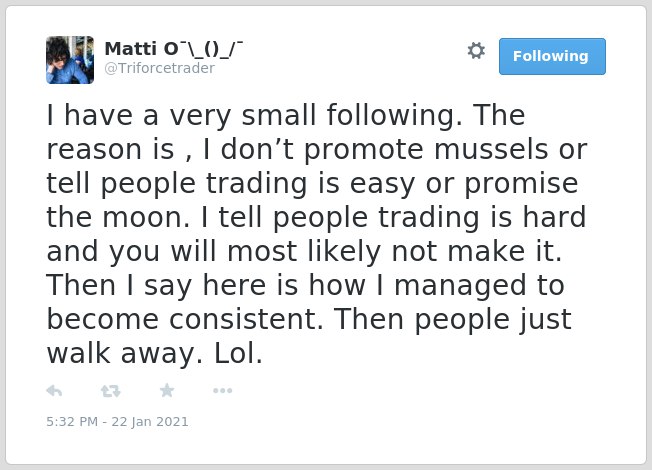The width and height of the screenshot is (652, 470).
Task: Open Matti's profile picture thumbnail
Action: [x=70, y=60]
